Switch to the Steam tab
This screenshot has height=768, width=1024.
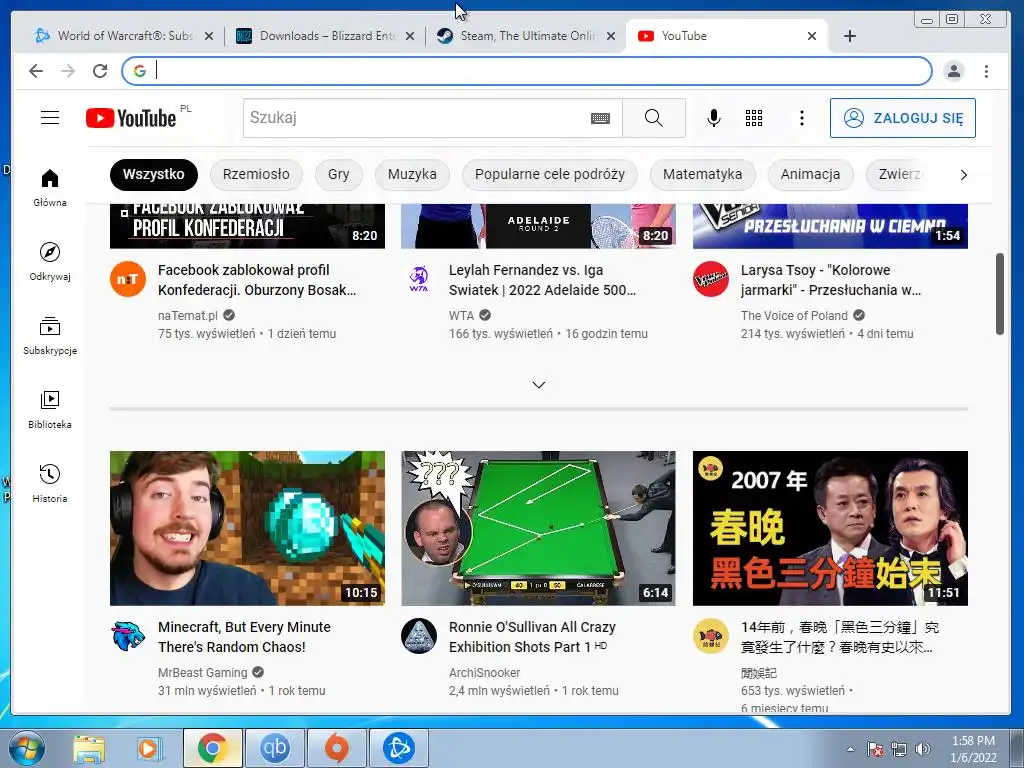(526, 36)
